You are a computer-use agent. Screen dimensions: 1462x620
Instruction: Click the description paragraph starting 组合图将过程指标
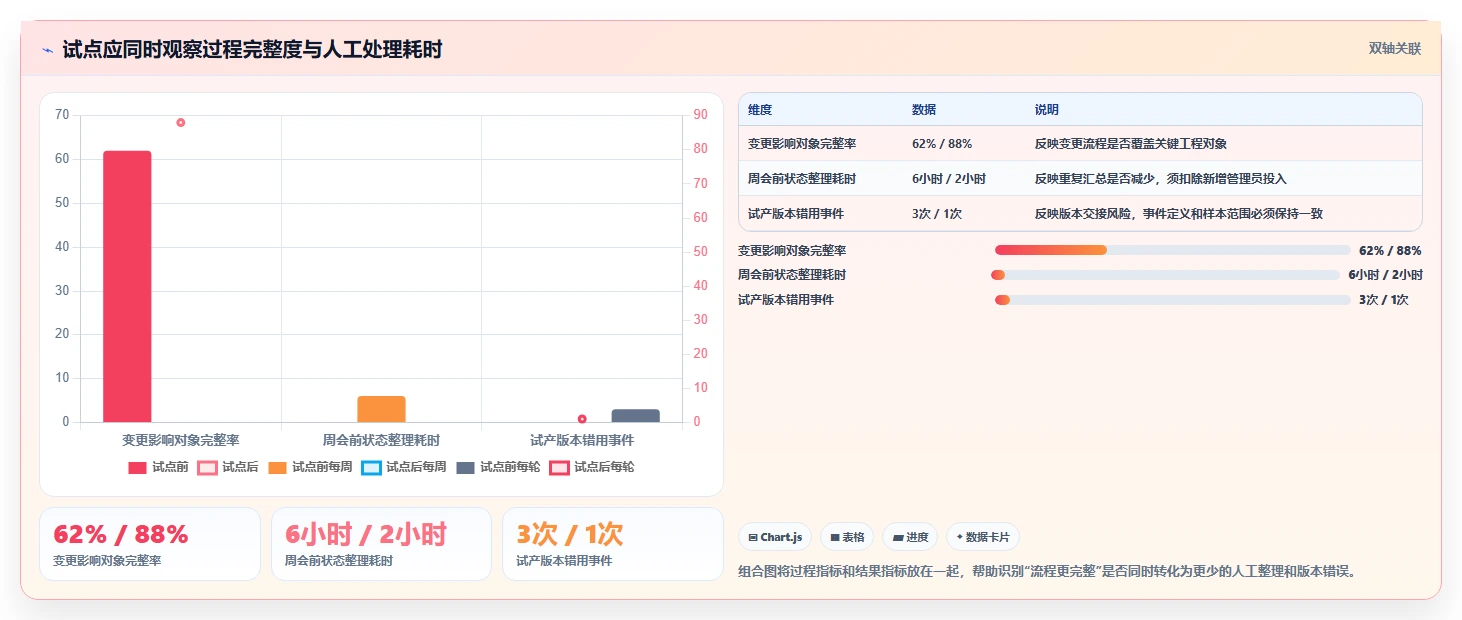tap(1047, 572)
